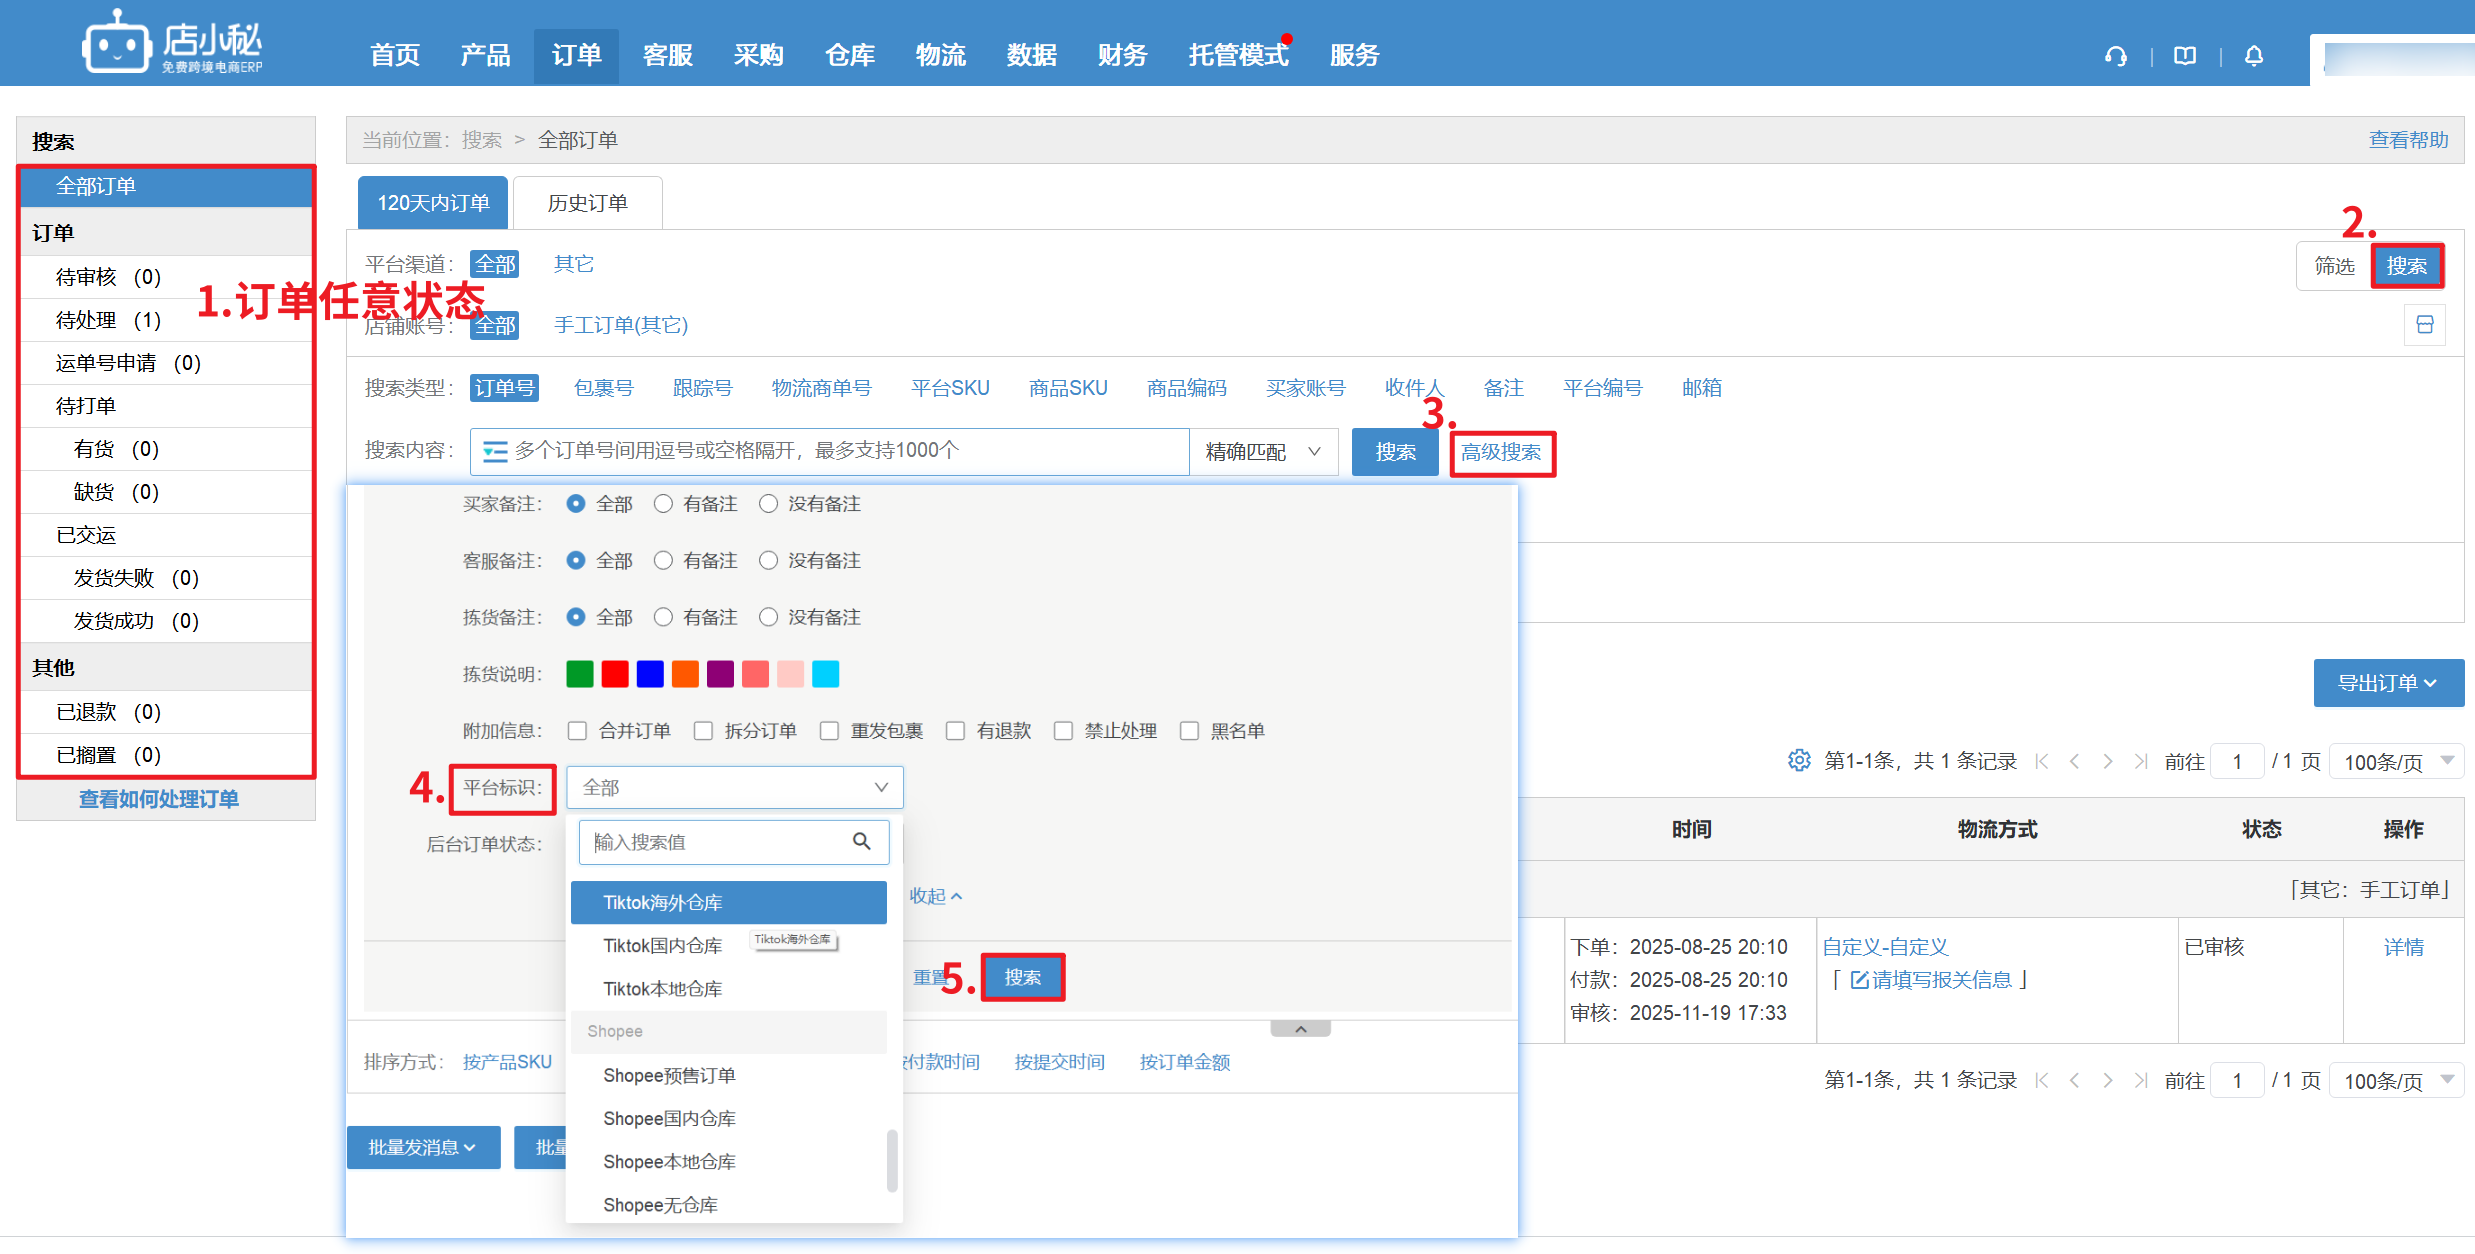Select 有备注 for 买家备注
Screen dimensions: 2475x1254
663,504
